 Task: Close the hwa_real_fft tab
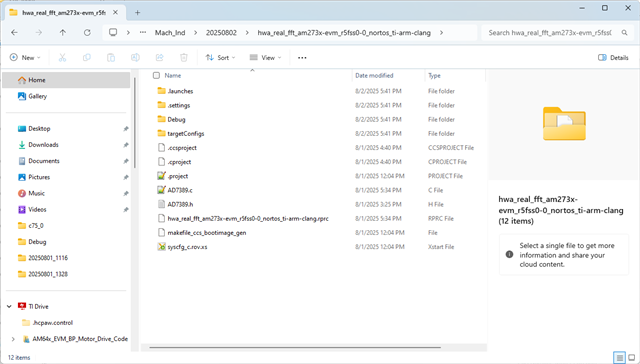click(x=116, y=13)
